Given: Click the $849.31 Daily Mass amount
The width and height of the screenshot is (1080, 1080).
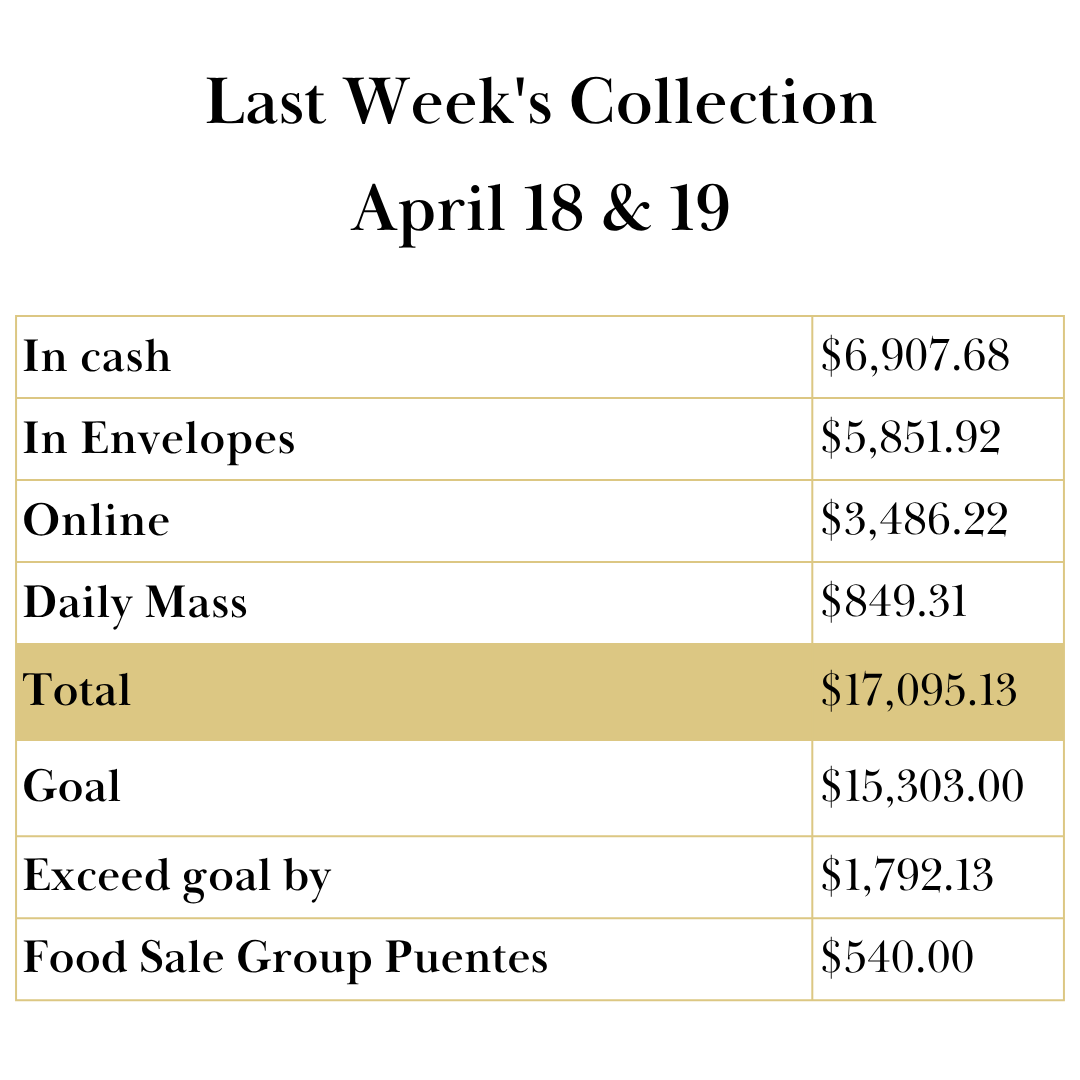Looking at the screenshot, I should click(893, 603).
